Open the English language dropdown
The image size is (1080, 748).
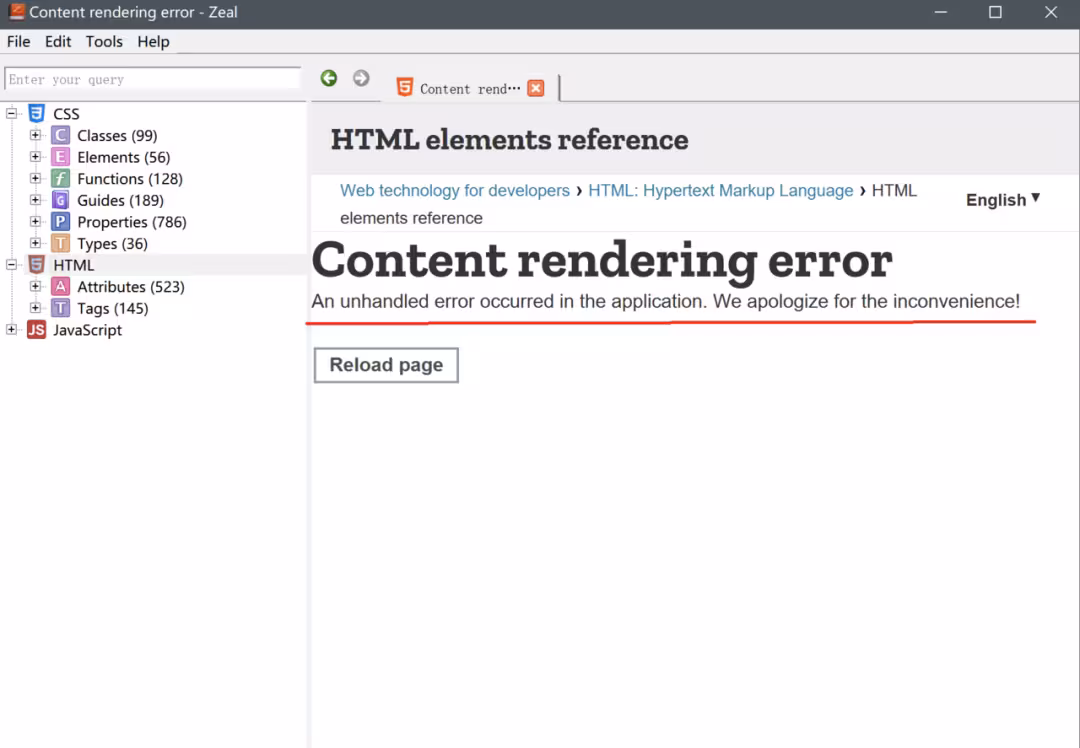tap(1003, 200)
